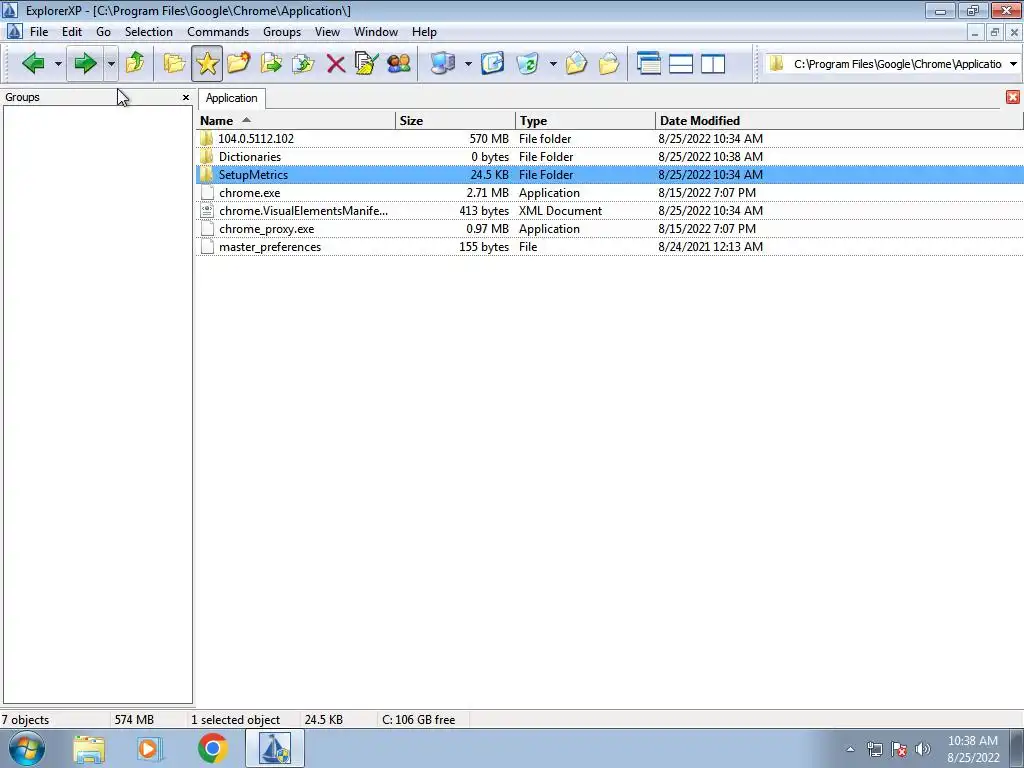Click the green Back arrow
1024x768 pixels.
(x=33, y=63)
